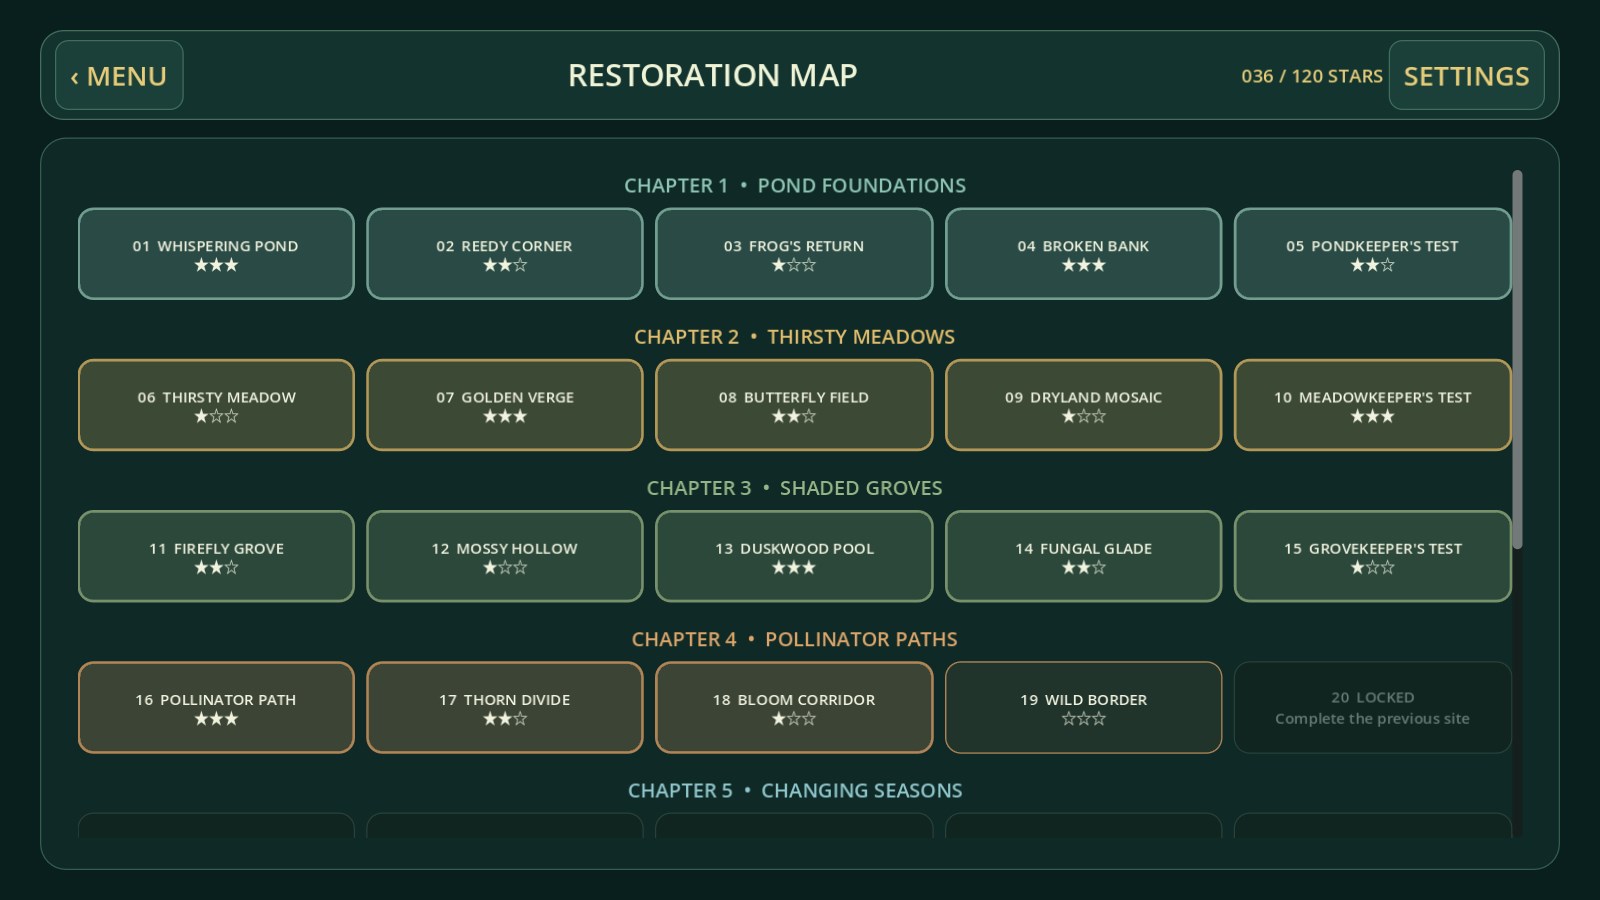Select level 16 Pollinator Path
Image resolution: width=1600 pixels, height=900 pixels.
click(216, 707)
